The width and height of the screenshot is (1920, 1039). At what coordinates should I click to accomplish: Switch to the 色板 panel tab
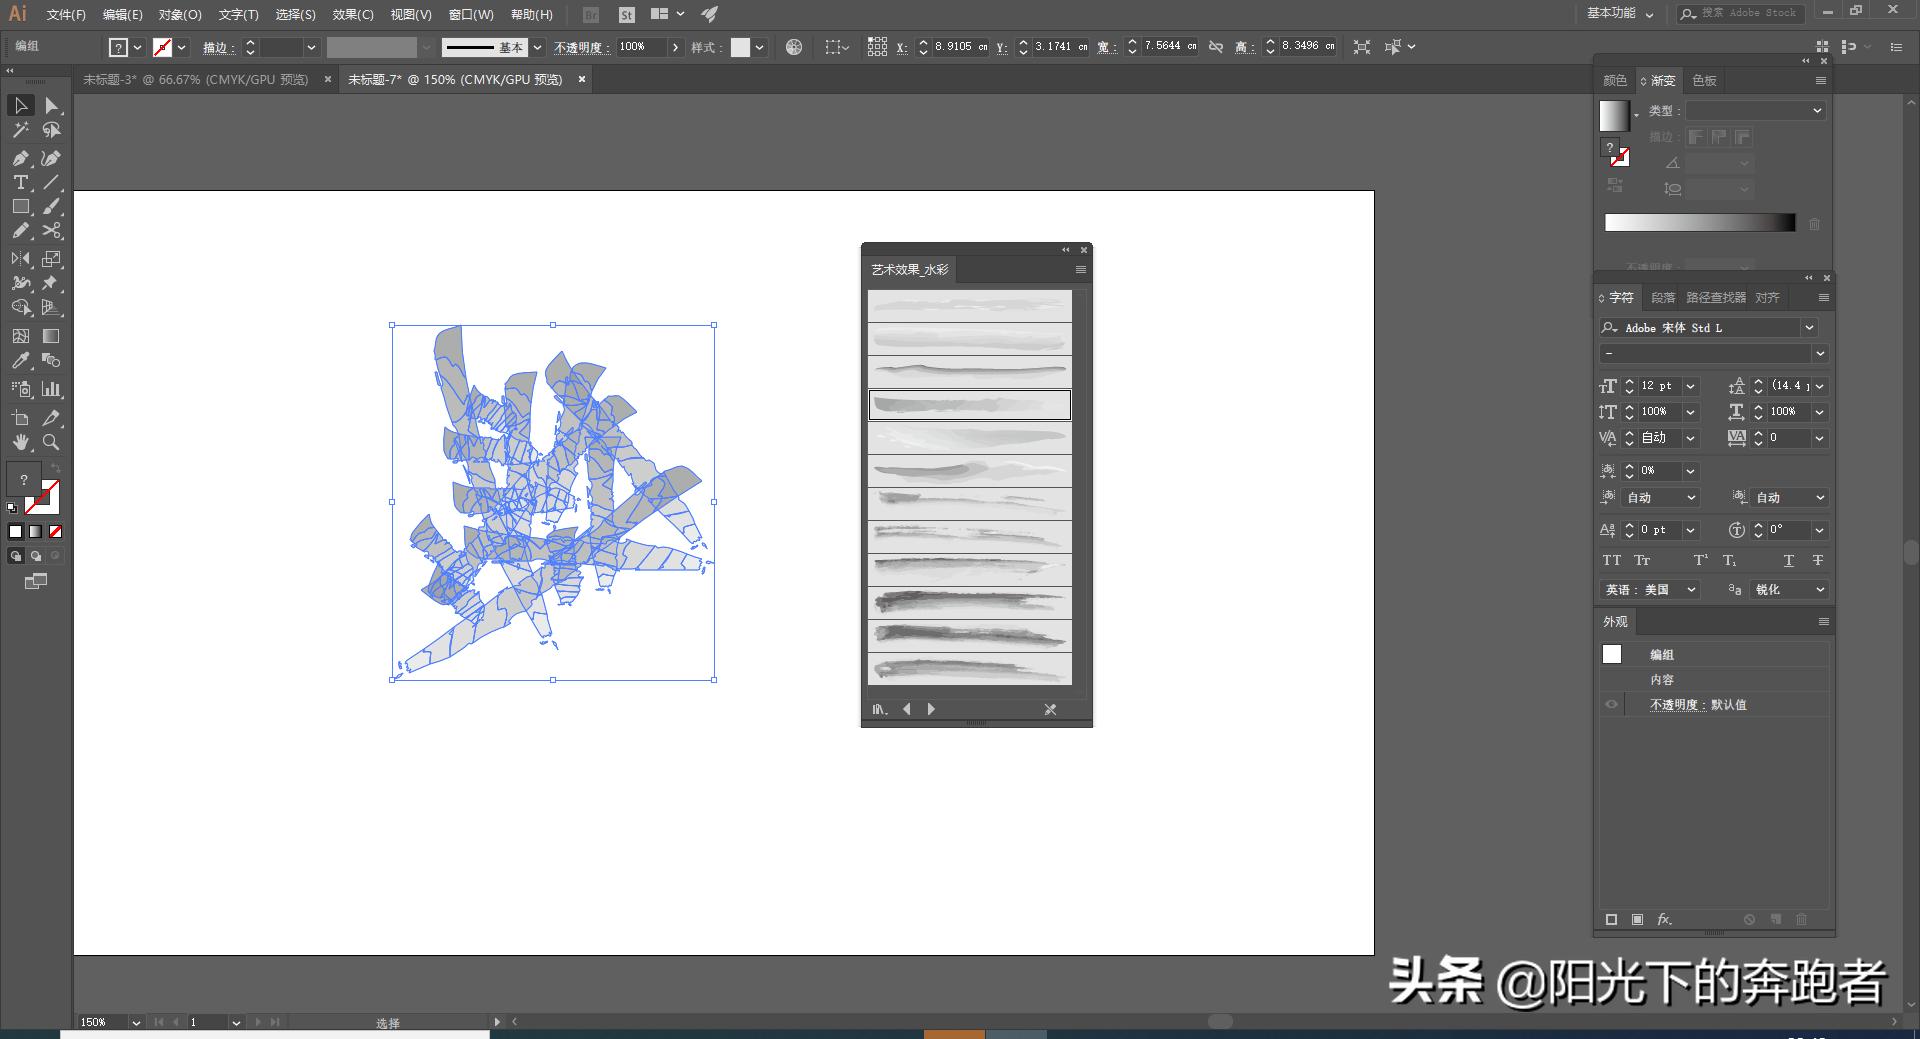[1704, 80]
